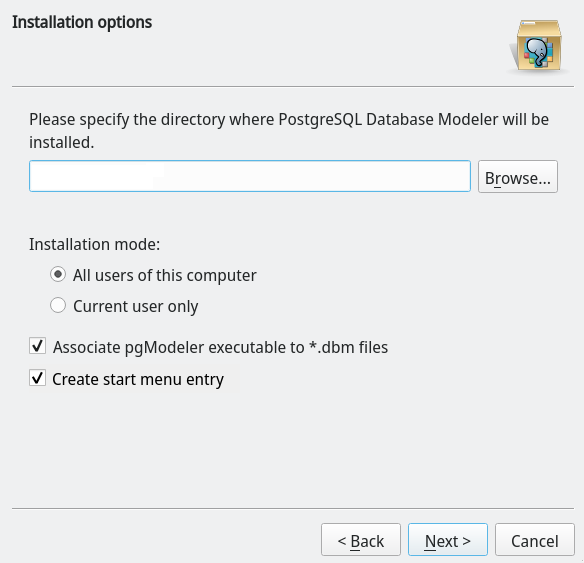584x563 pixels.
Task: Choose the Current user only radio button
Action: point(58,305)
